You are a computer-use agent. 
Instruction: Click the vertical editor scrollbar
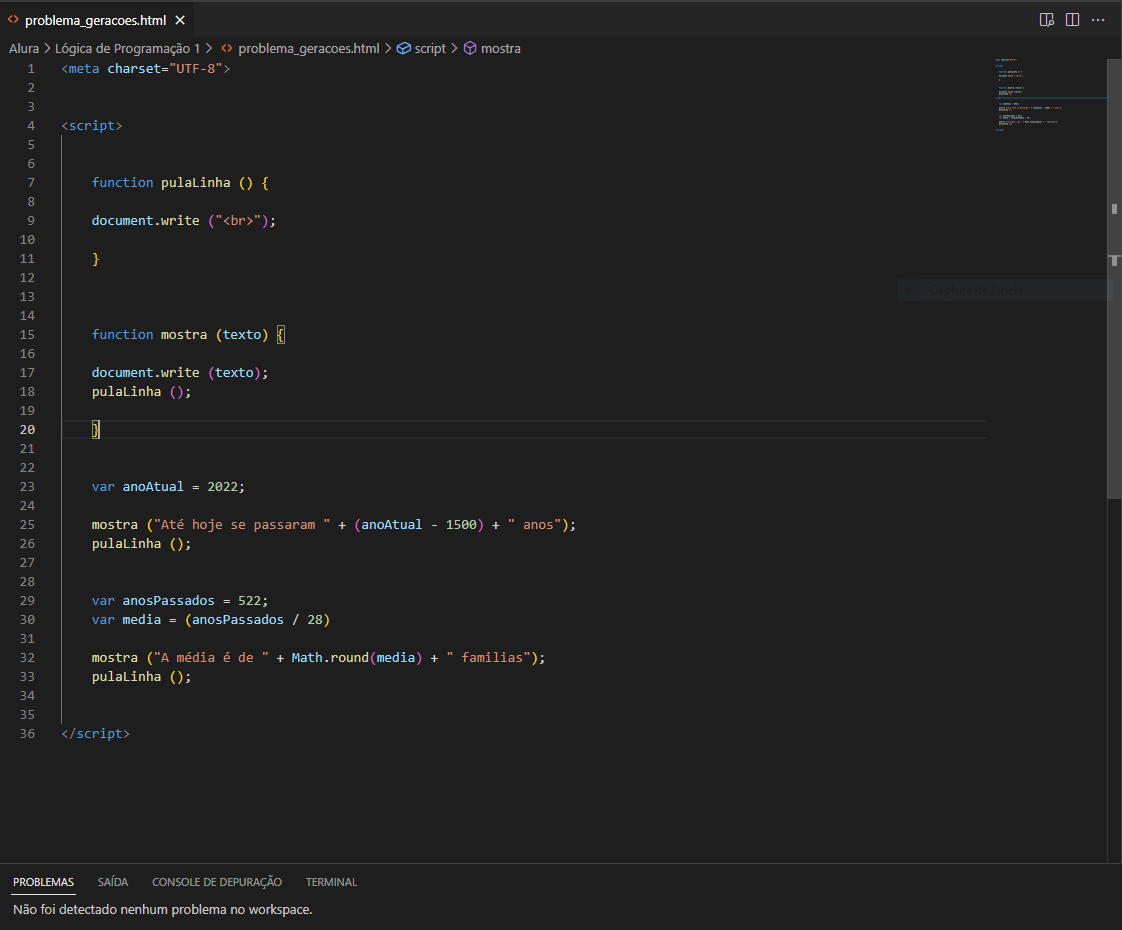pyautogui.click(x=1114, y=279)
